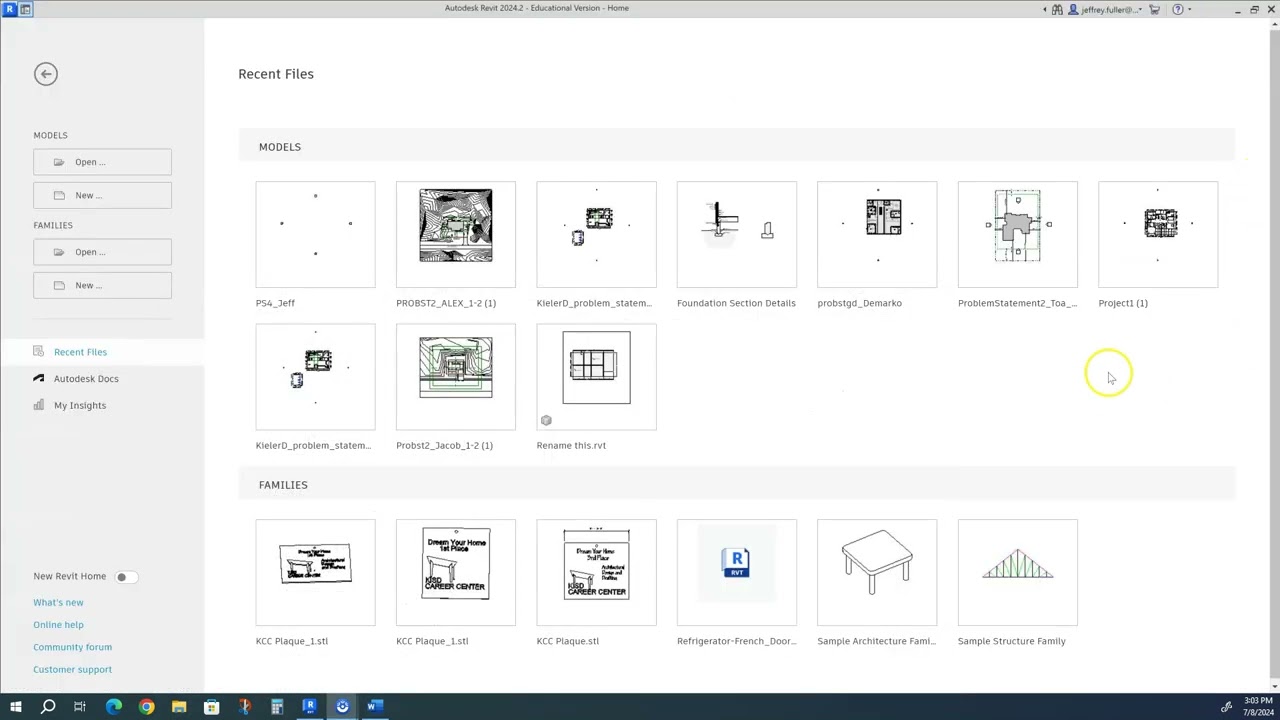
Task: Click the Sample Structure Family label
Action: [x=1011, y=641]
